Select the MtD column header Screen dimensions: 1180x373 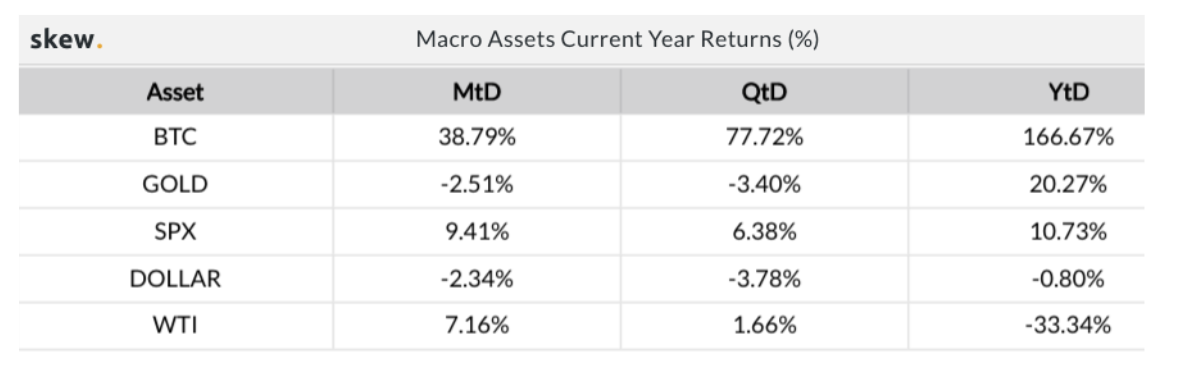coord(477,92)
